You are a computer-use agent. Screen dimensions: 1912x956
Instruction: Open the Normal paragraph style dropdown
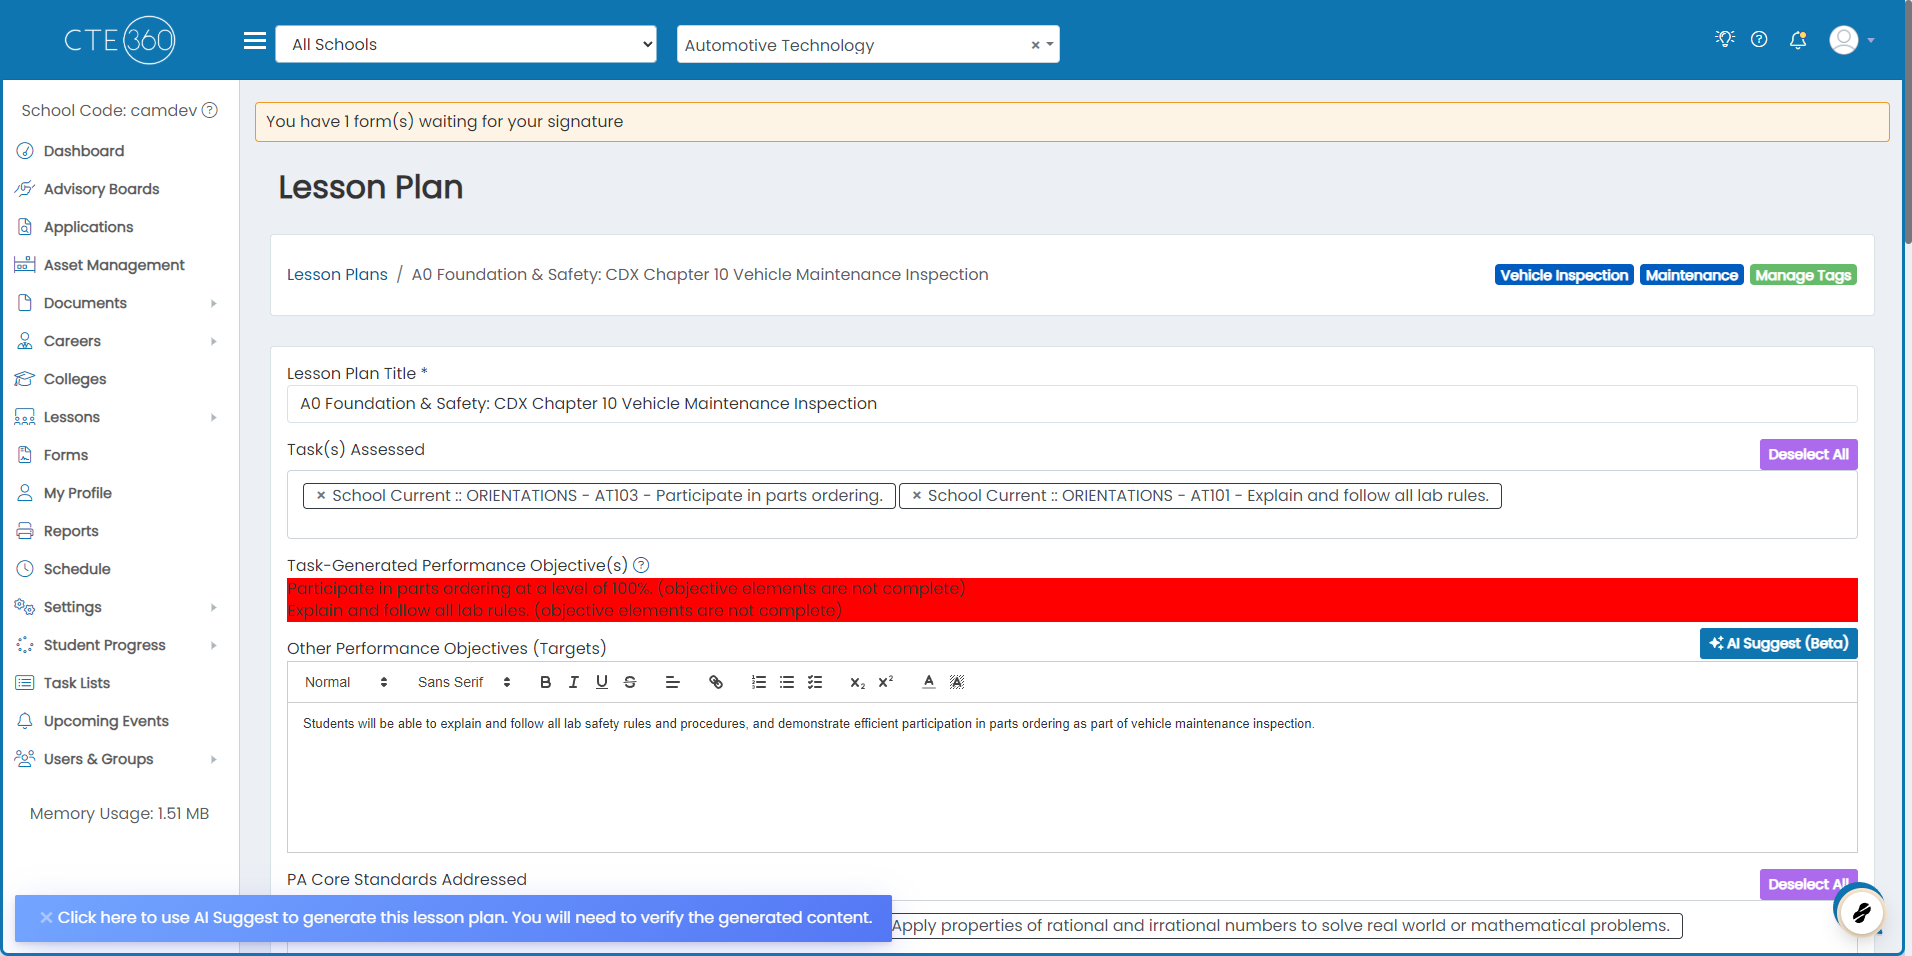tap(346, 682)
